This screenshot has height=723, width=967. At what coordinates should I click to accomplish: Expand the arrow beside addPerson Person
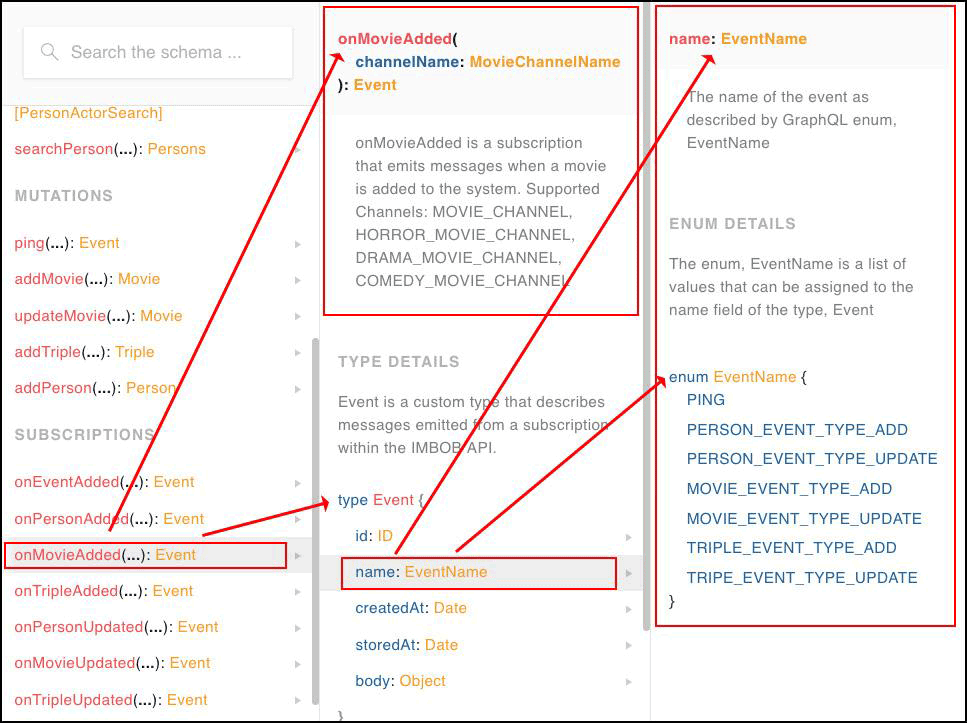[298, 389]
